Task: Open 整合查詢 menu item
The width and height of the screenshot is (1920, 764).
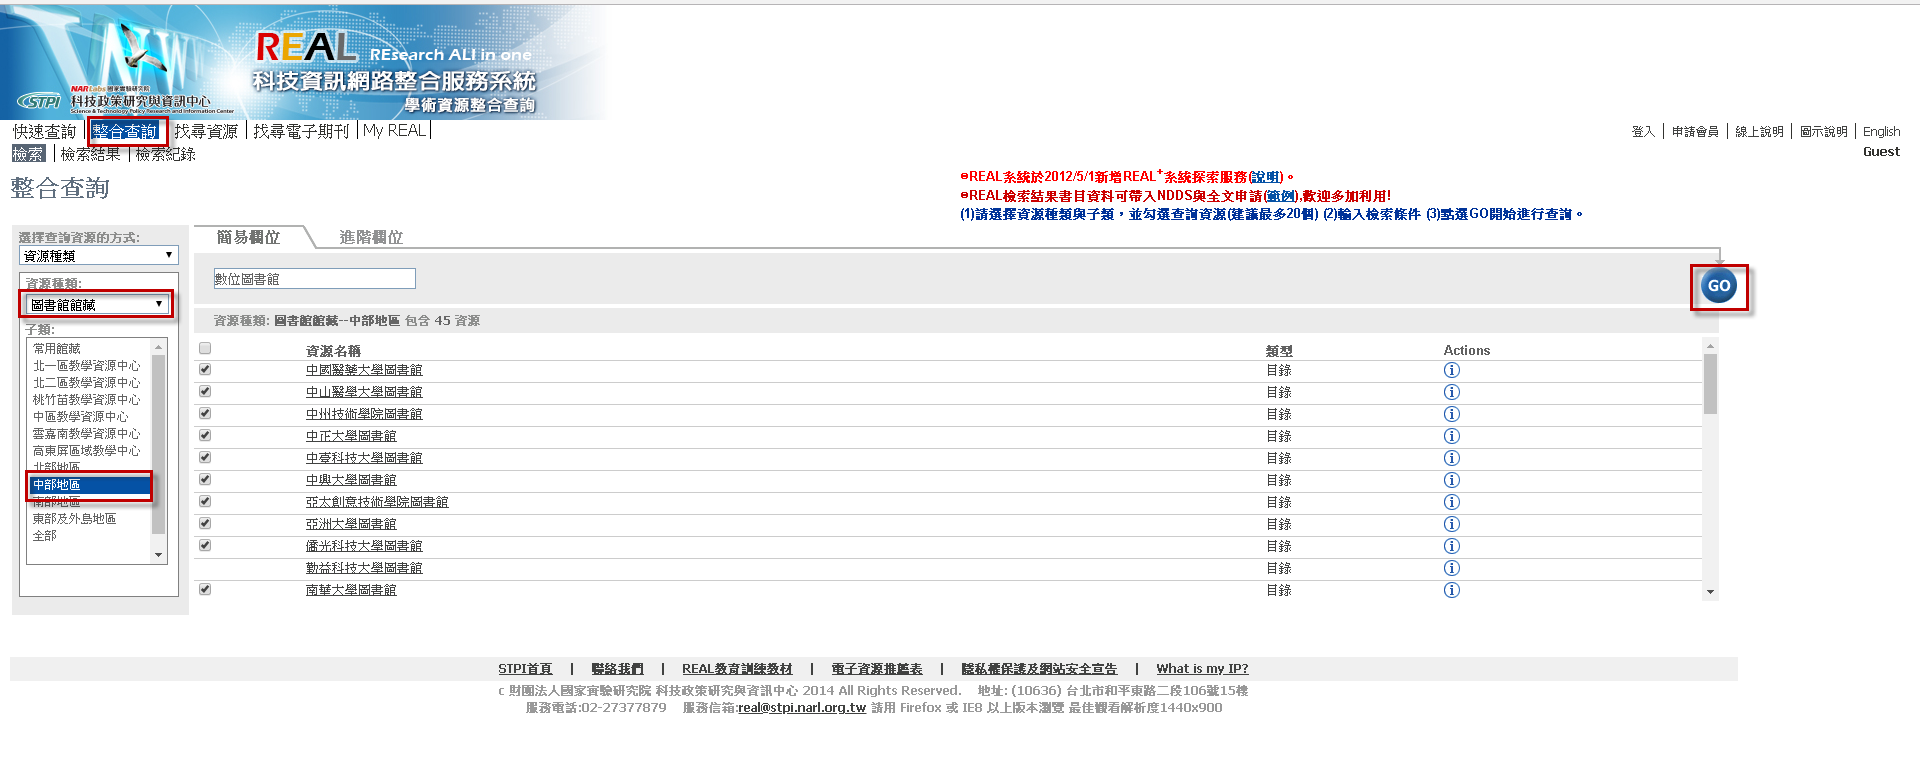Action: coord(125,131)
